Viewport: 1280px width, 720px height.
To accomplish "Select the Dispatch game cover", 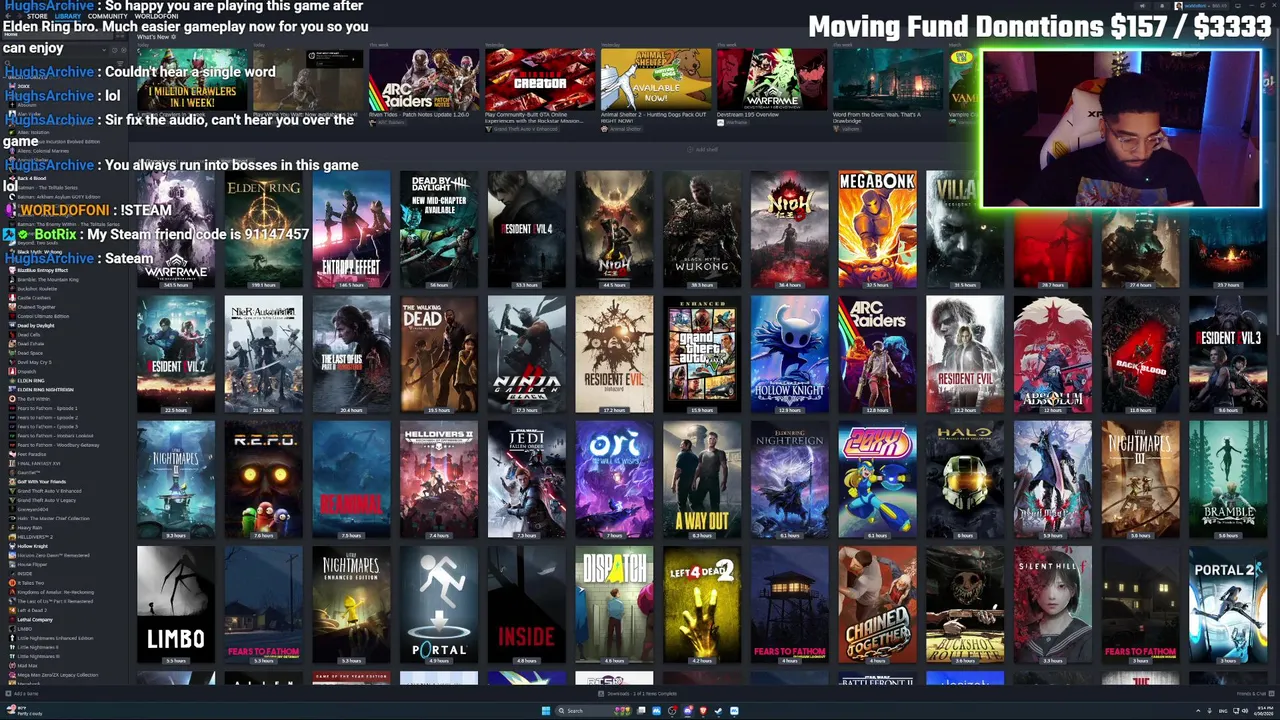I will pyautogui.click(x=614, y=604).
